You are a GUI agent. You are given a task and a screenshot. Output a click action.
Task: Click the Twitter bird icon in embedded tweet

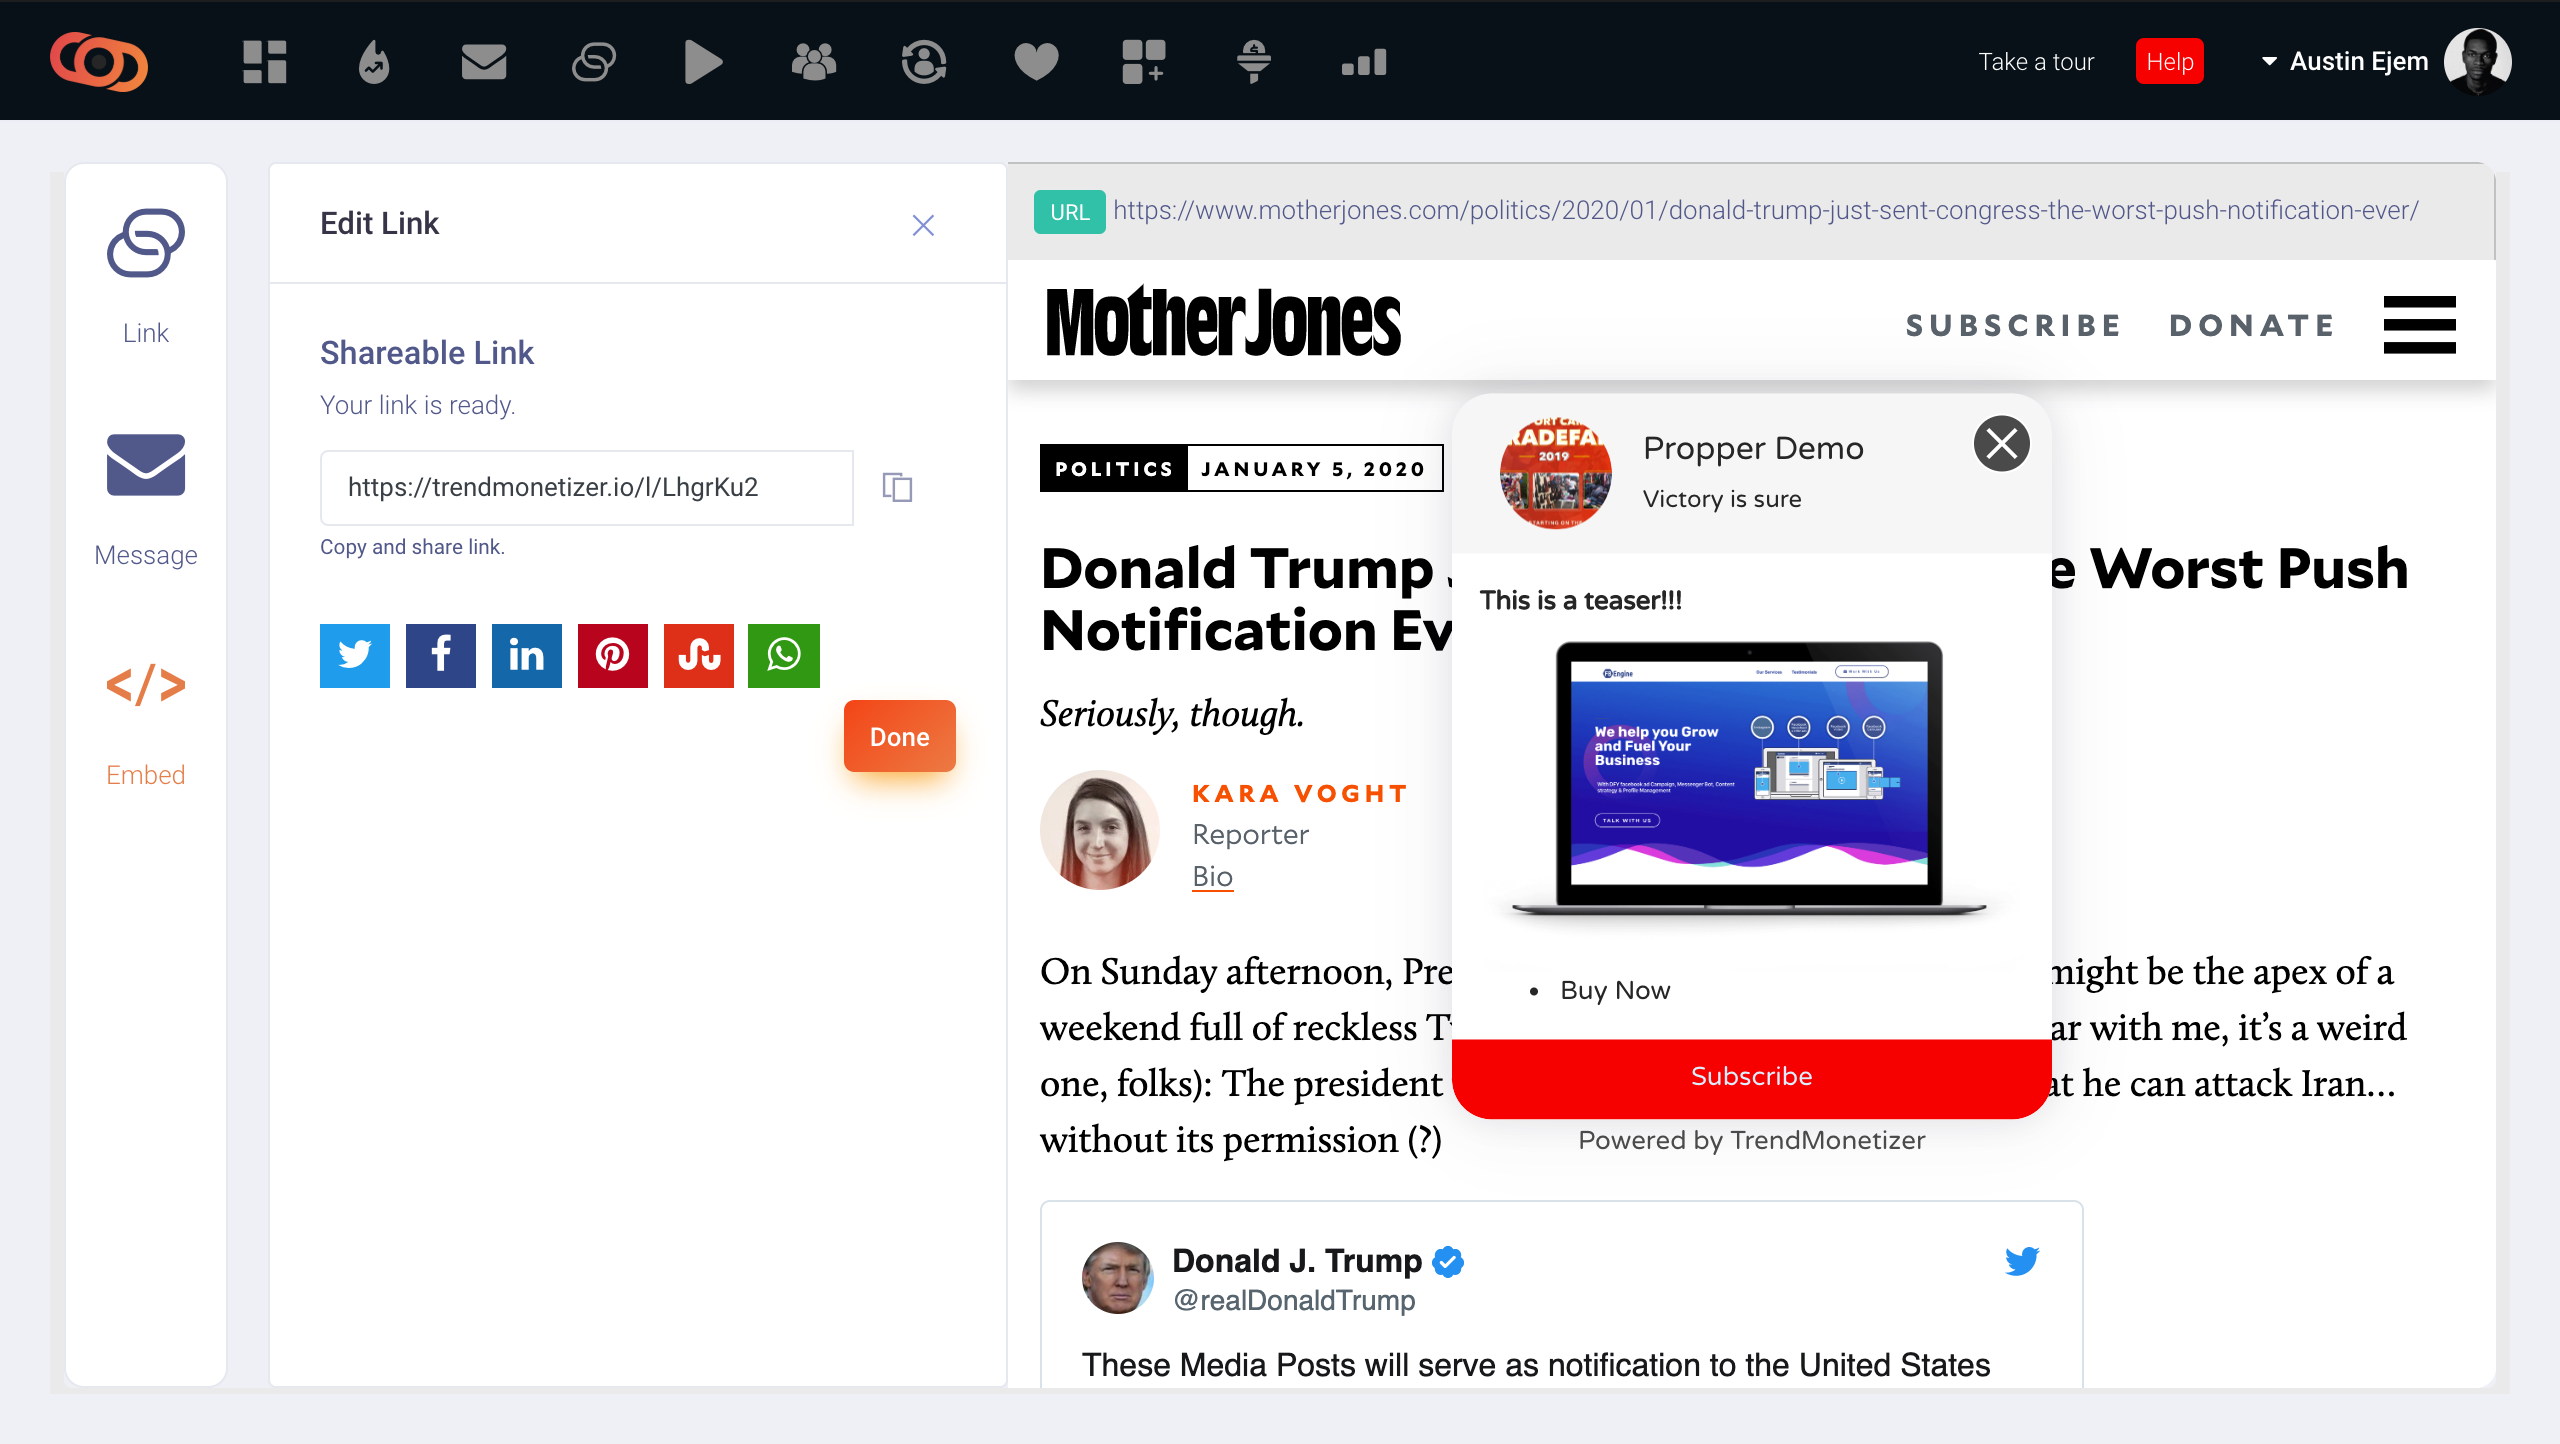coord(2022,1261)
